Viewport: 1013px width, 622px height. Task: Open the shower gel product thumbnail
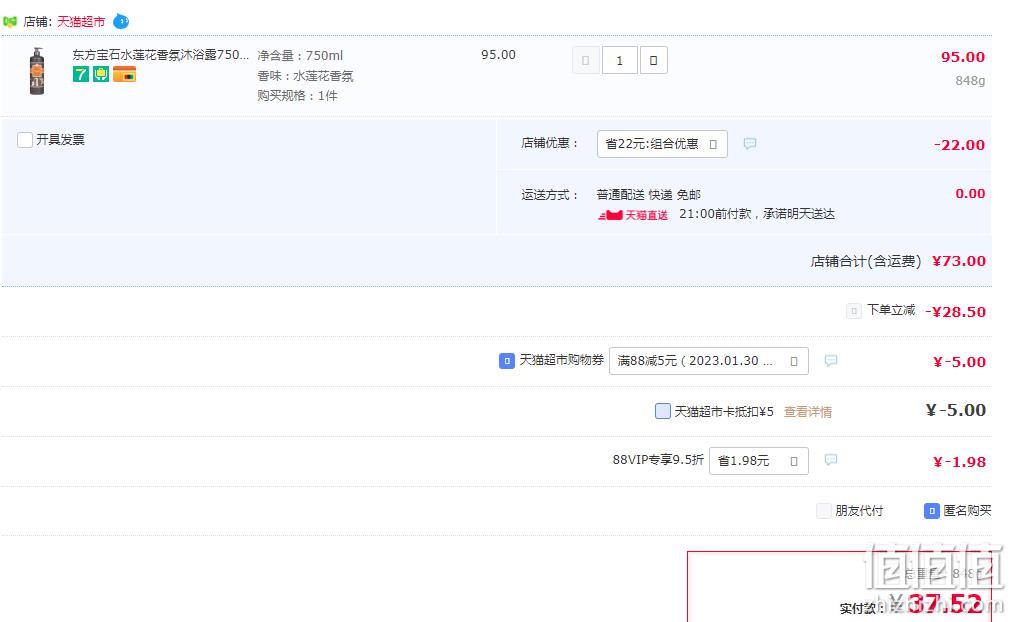(37, 71)
